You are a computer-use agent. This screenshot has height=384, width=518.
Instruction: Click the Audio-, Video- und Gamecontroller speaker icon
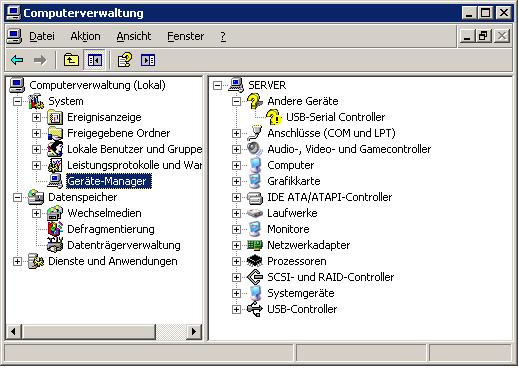(x=255, y=149)
